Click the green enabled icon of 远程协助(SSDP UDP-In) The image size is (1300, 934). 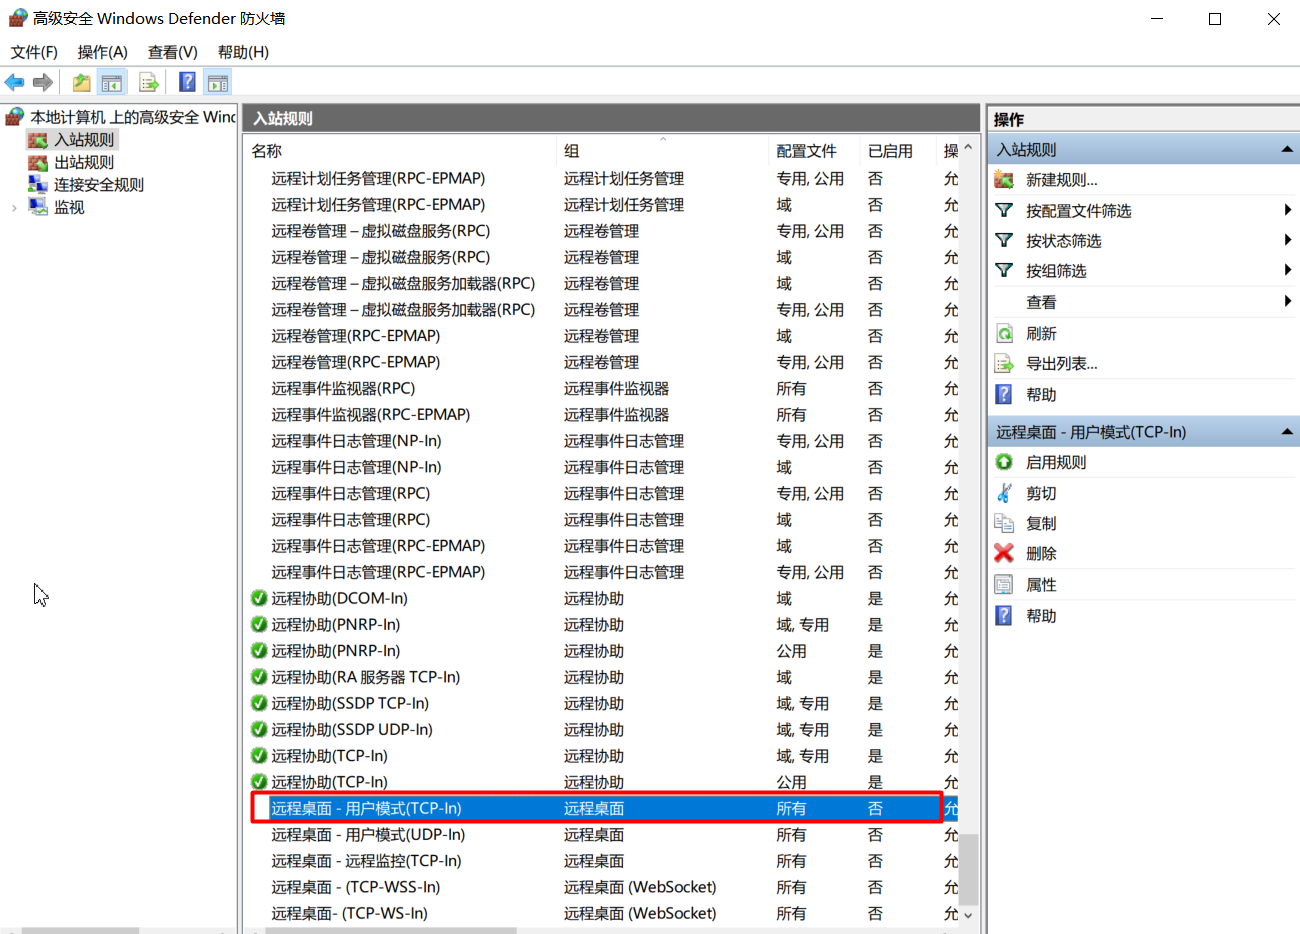[x=259, y=730]
